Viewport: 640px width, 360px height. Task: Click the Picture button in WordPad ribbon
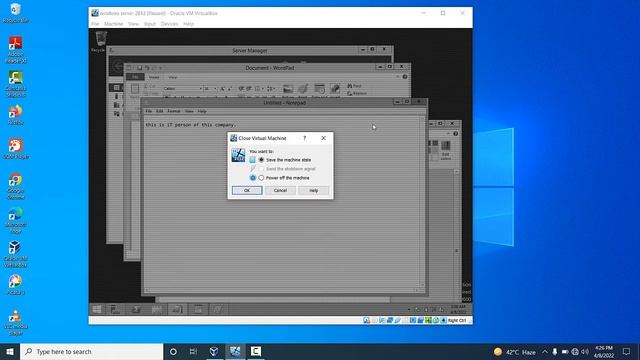click(288, 91)
